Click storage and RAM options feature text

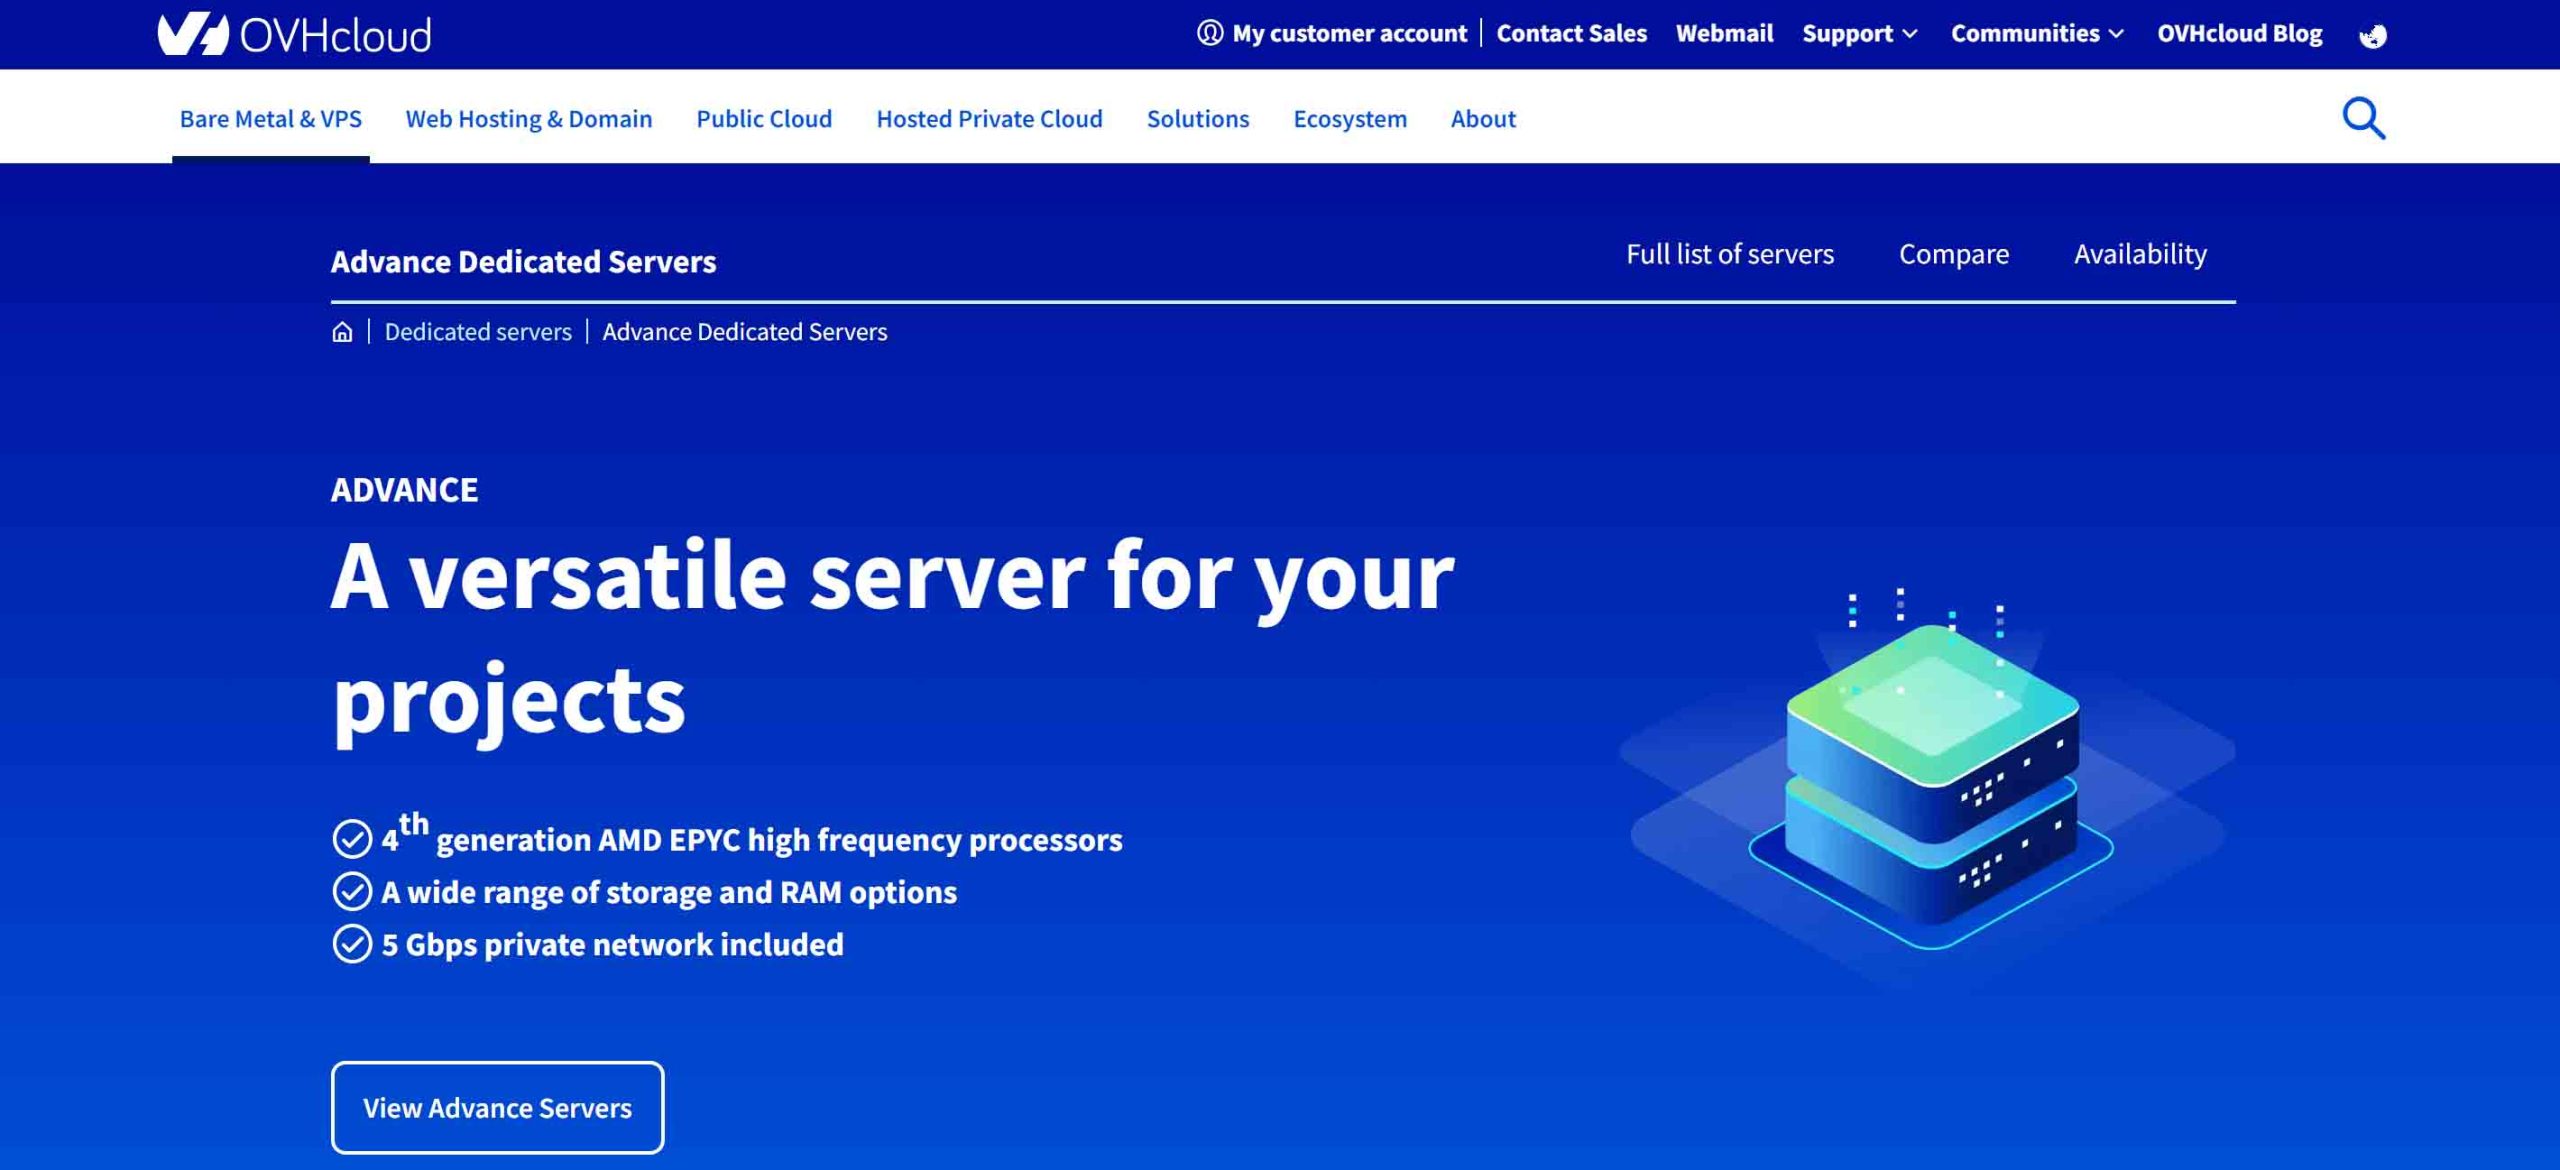point(669,892)
